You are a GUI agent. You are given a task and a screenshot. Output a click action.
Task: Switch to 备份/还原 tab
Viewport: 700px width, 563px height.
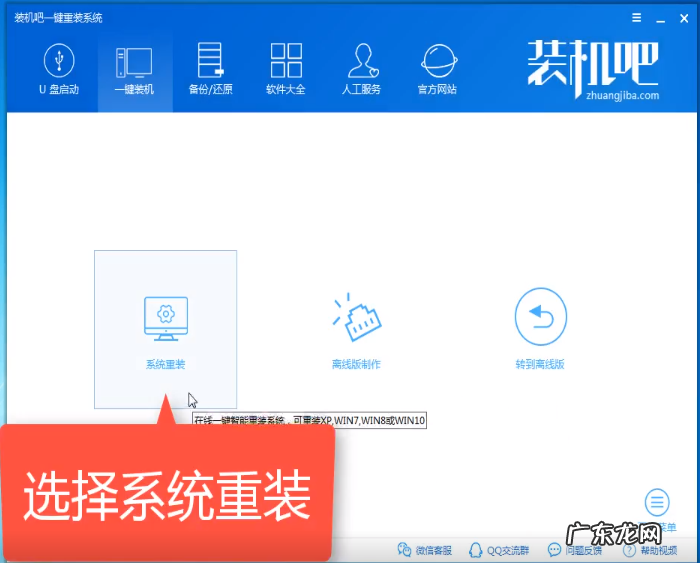click(210, 69)
